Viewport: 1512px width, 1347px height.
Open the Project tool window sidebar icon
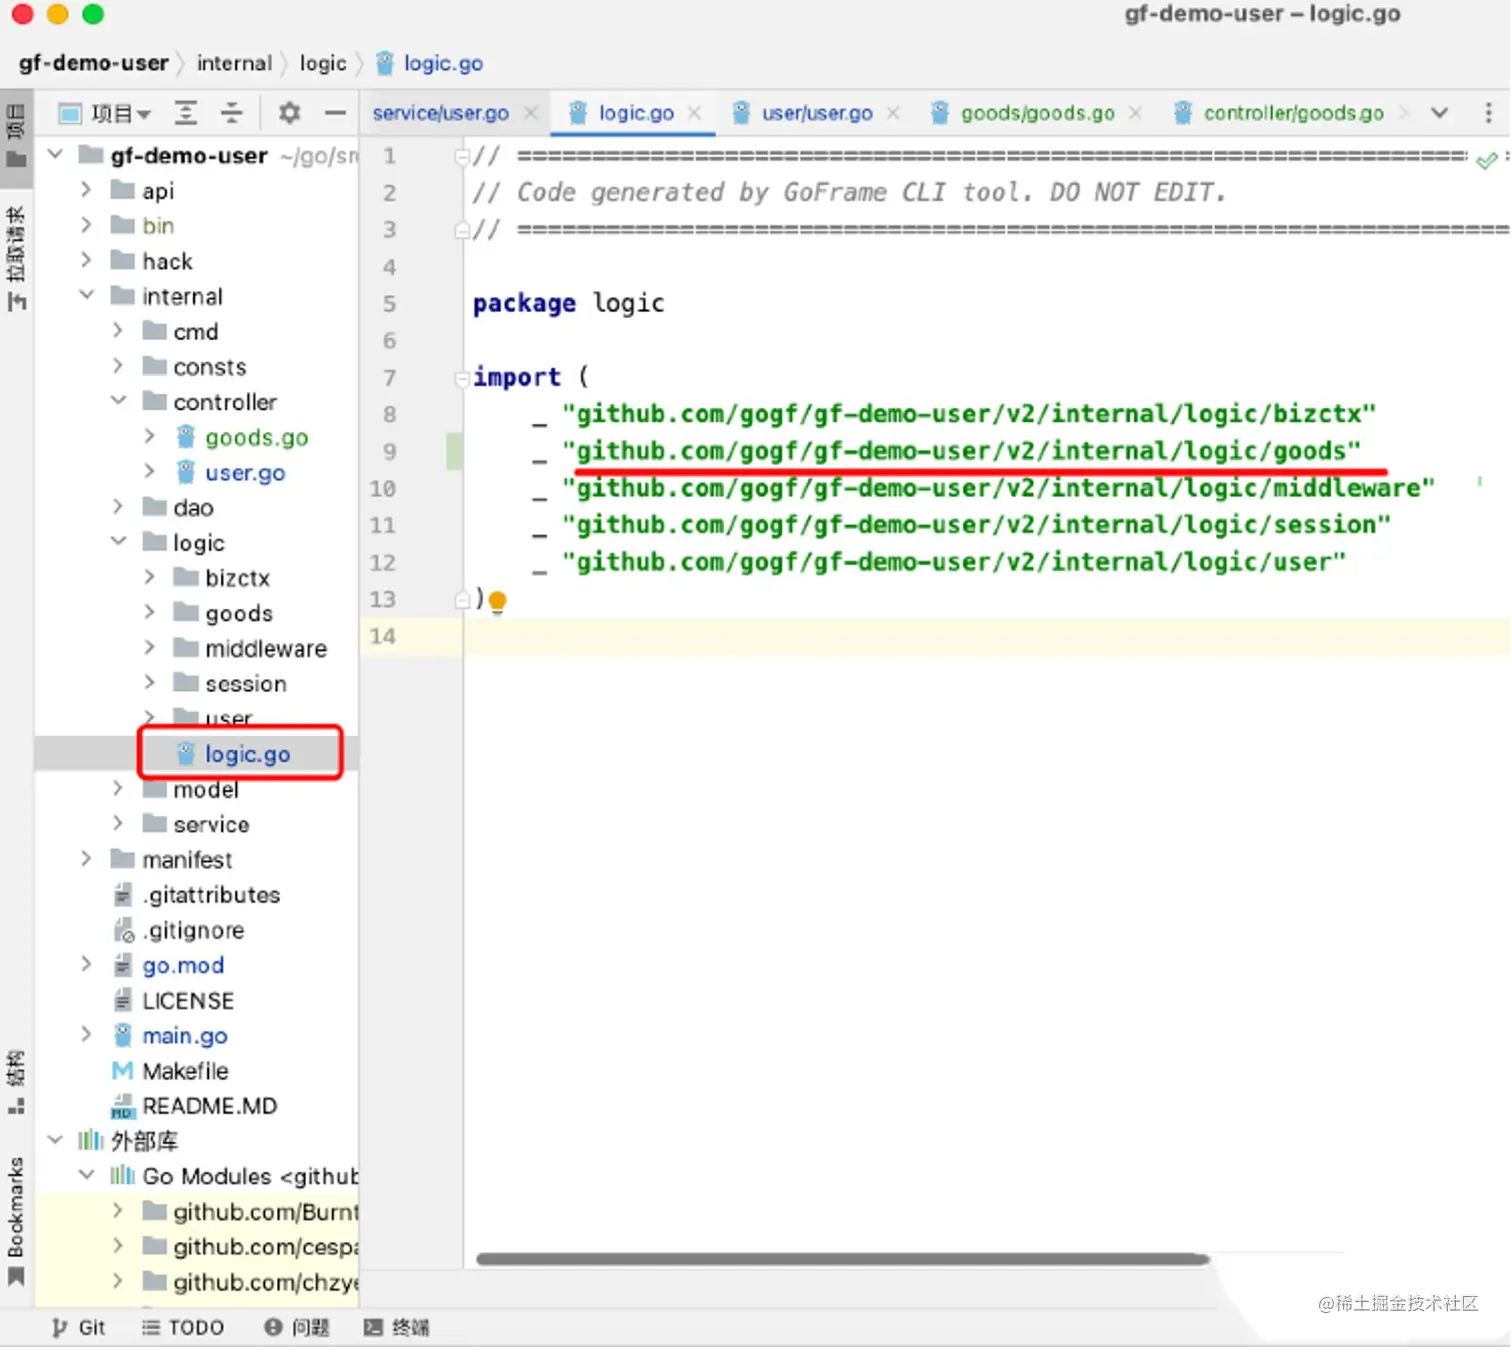point(16,136)
